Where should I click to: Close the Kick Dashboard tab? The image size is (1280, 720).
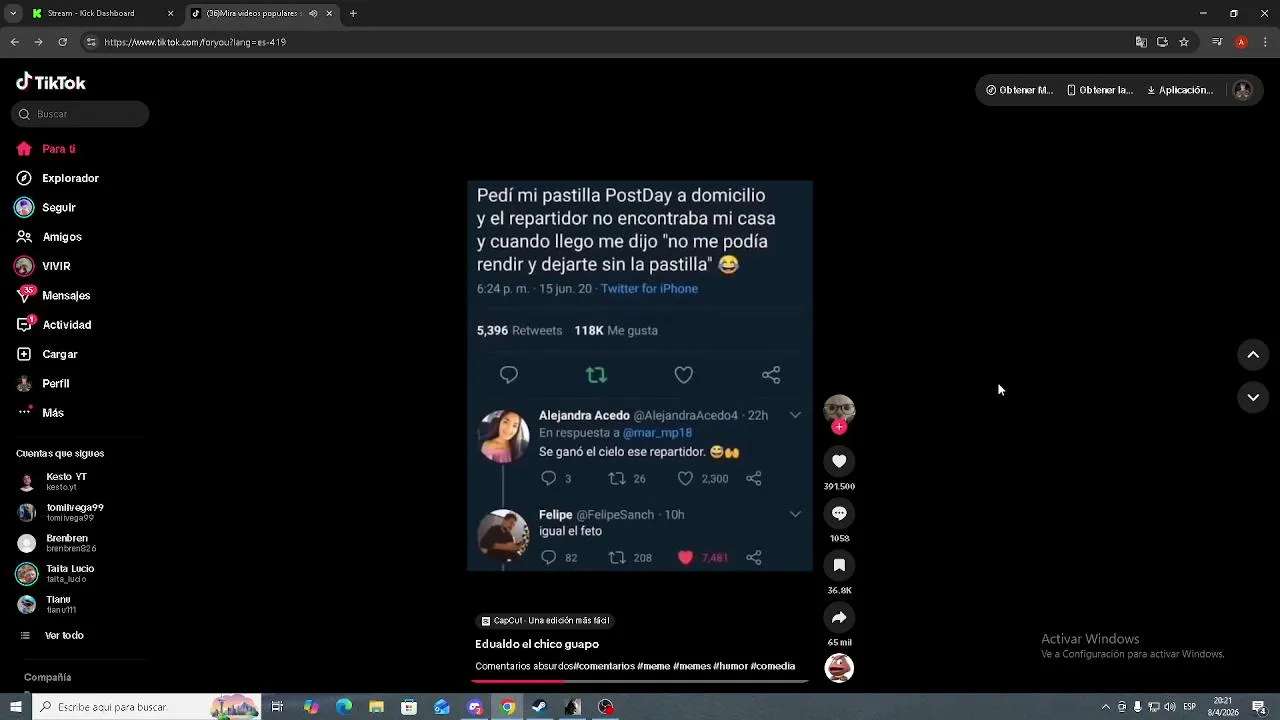(x=170, y=13)
